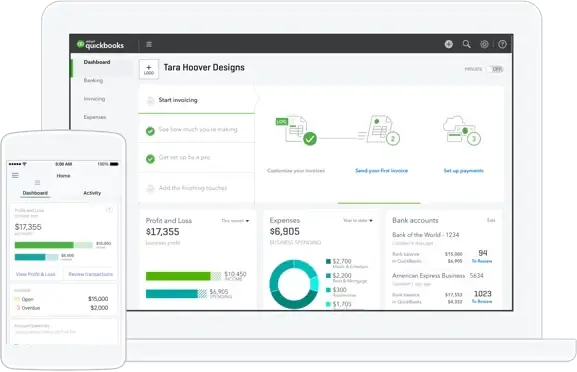Click the $2,200 Rent & Mortgage legend swatch
This screenshot has width=577, height=372.
tap(328, 276)
